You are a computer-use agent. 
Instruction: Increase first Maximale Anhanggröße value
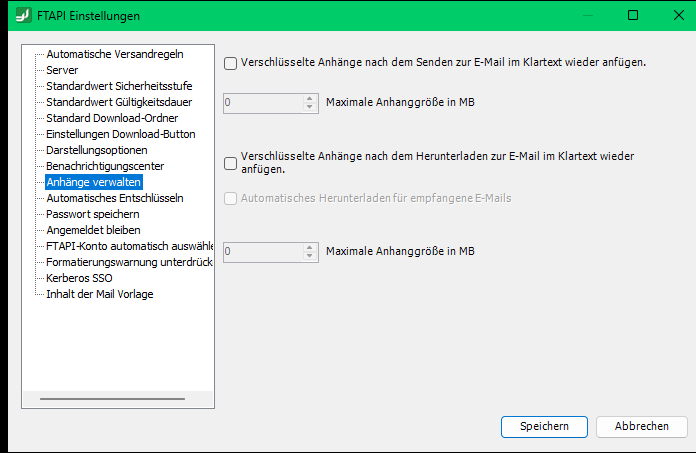(x=310, y=98)
